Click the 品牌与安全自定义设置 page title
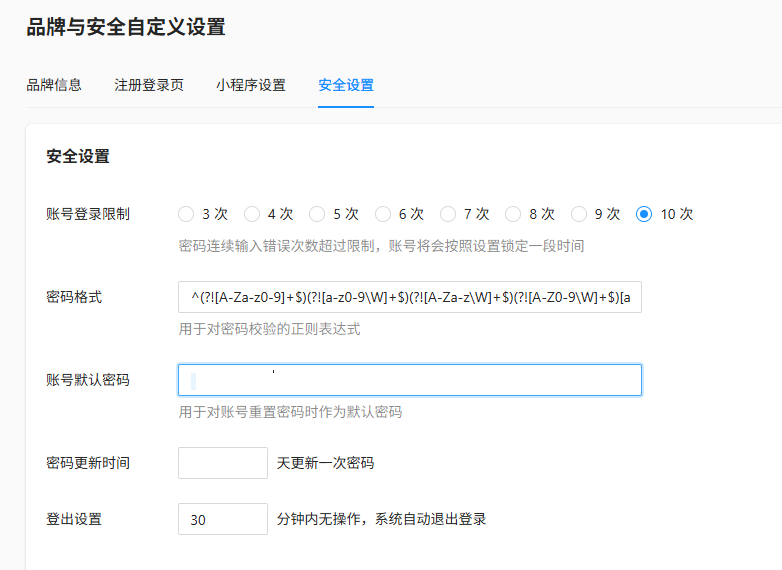Image resolution: width=782 pixels, height=570 pixels. click(126, 27)
